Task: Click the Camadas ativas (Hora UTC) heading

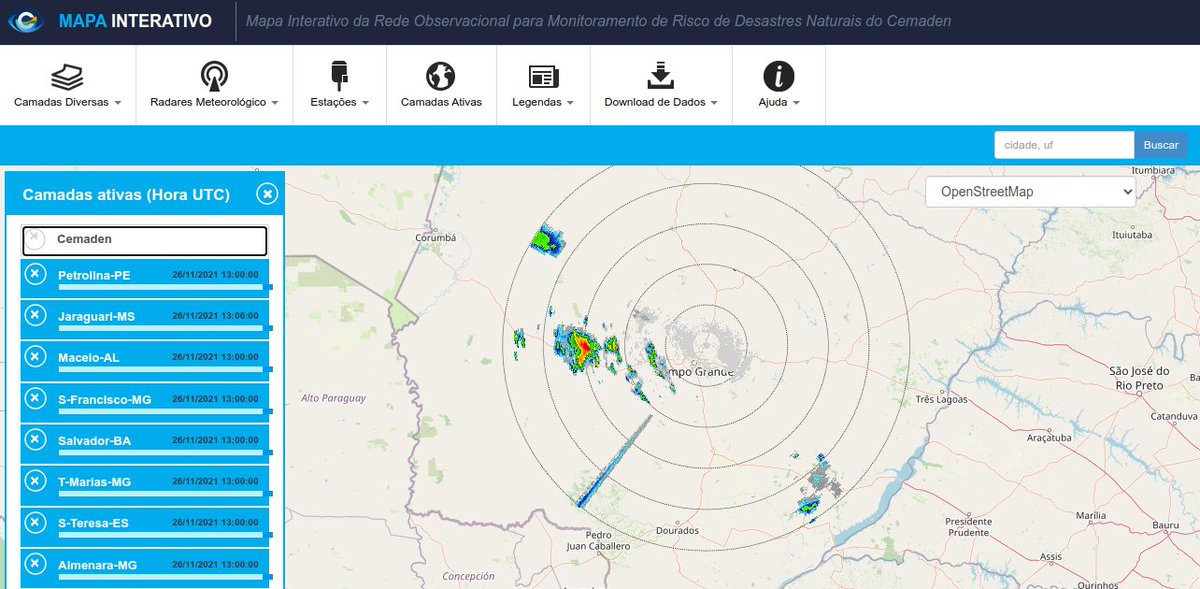Action: (126, 195)
